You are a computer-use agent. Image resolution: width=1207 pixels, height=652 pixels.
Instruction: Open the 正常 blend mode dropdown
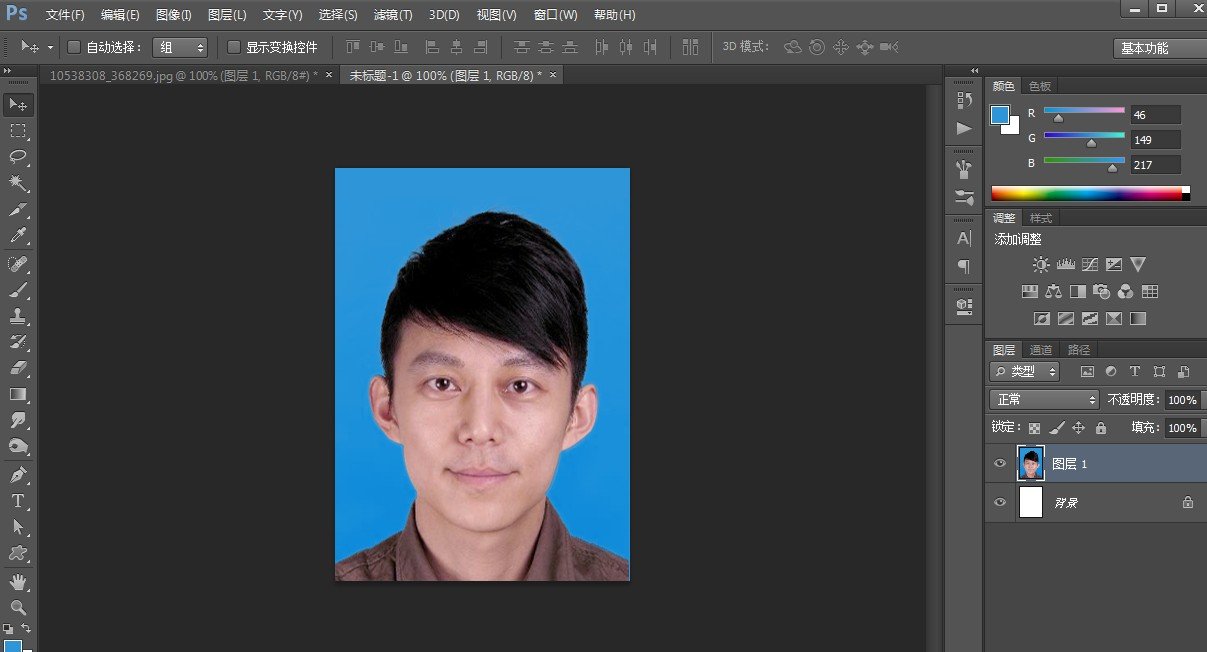coord(1044,399)
